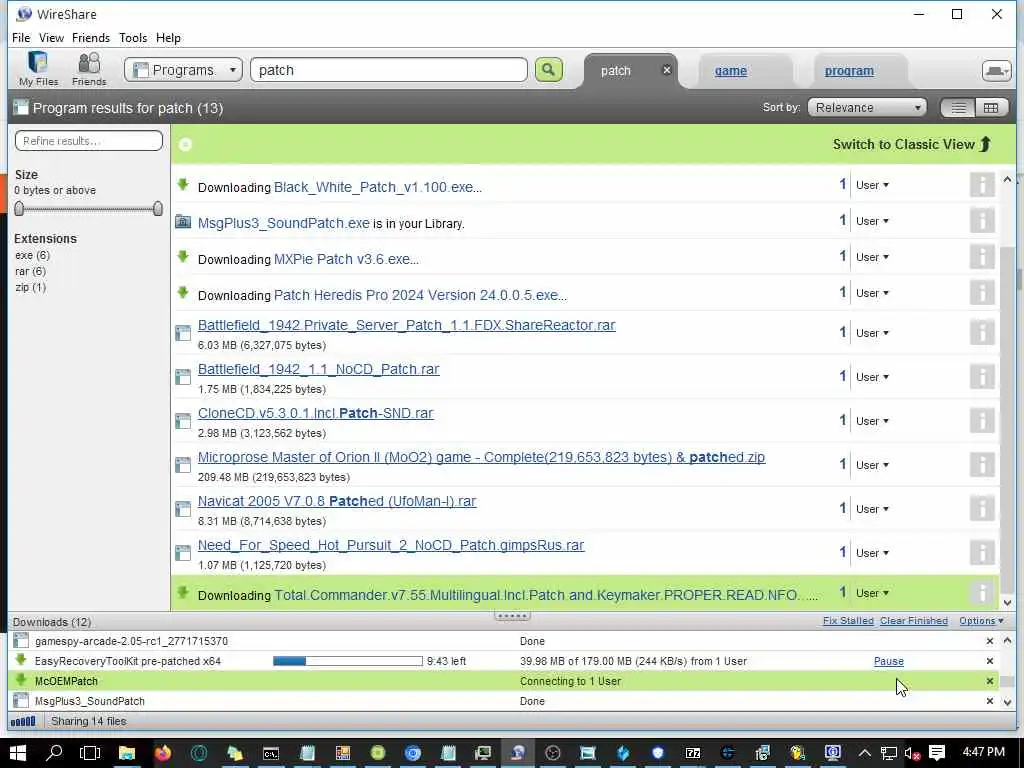Open the View menu
Screen dimensions: 1024x768
pos(51,38)
